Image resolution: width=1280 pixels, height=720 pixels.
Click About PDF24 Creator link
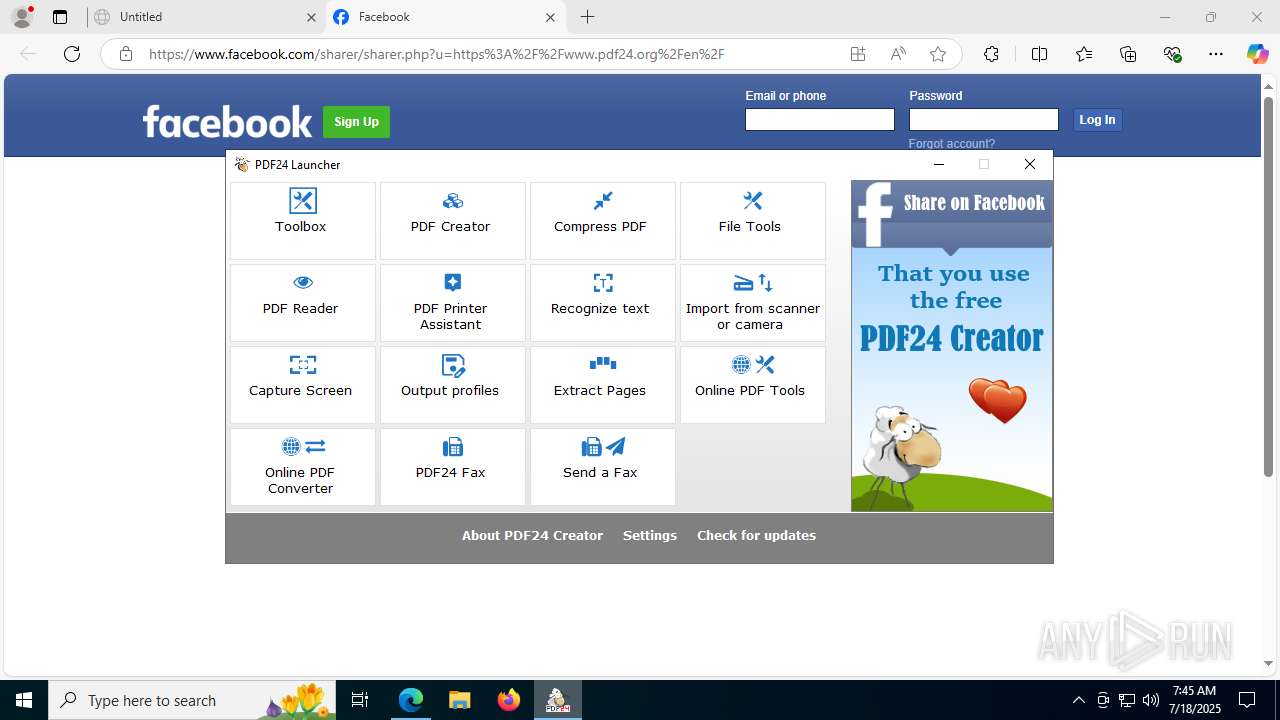pos(532,536)
